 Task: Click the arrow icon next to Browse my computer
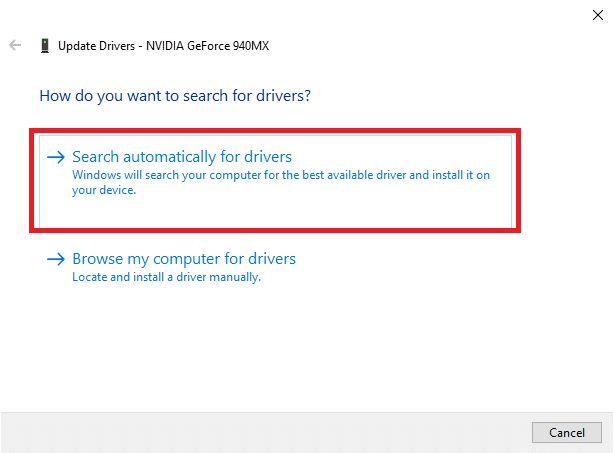pyautogui.click(x=56, y=259)
